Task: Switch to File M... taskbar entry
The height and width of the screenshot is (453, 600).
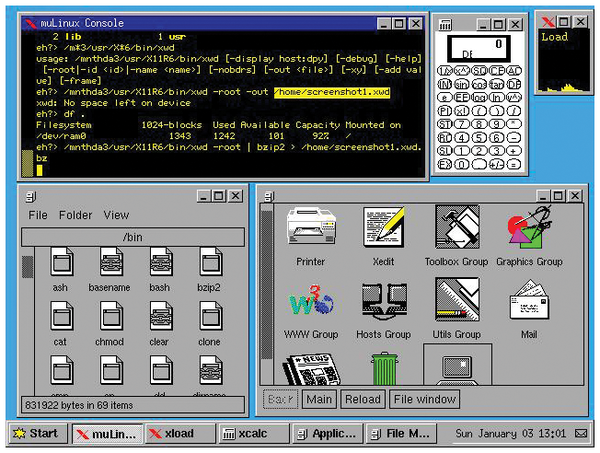Action: tap(401, 434)
